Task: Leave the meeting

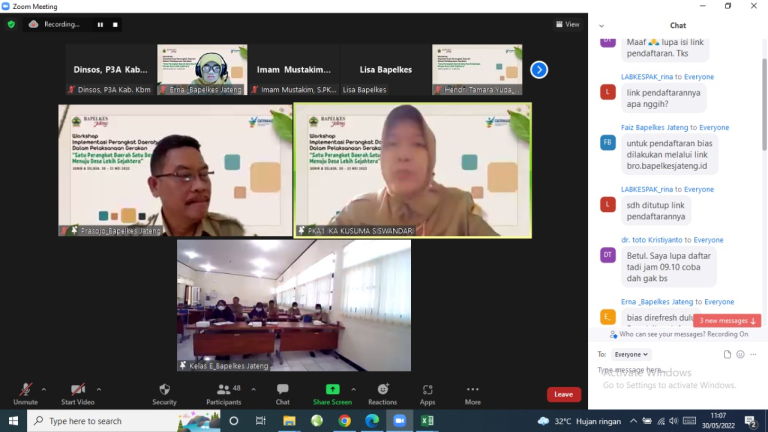Action: [564, 394]
